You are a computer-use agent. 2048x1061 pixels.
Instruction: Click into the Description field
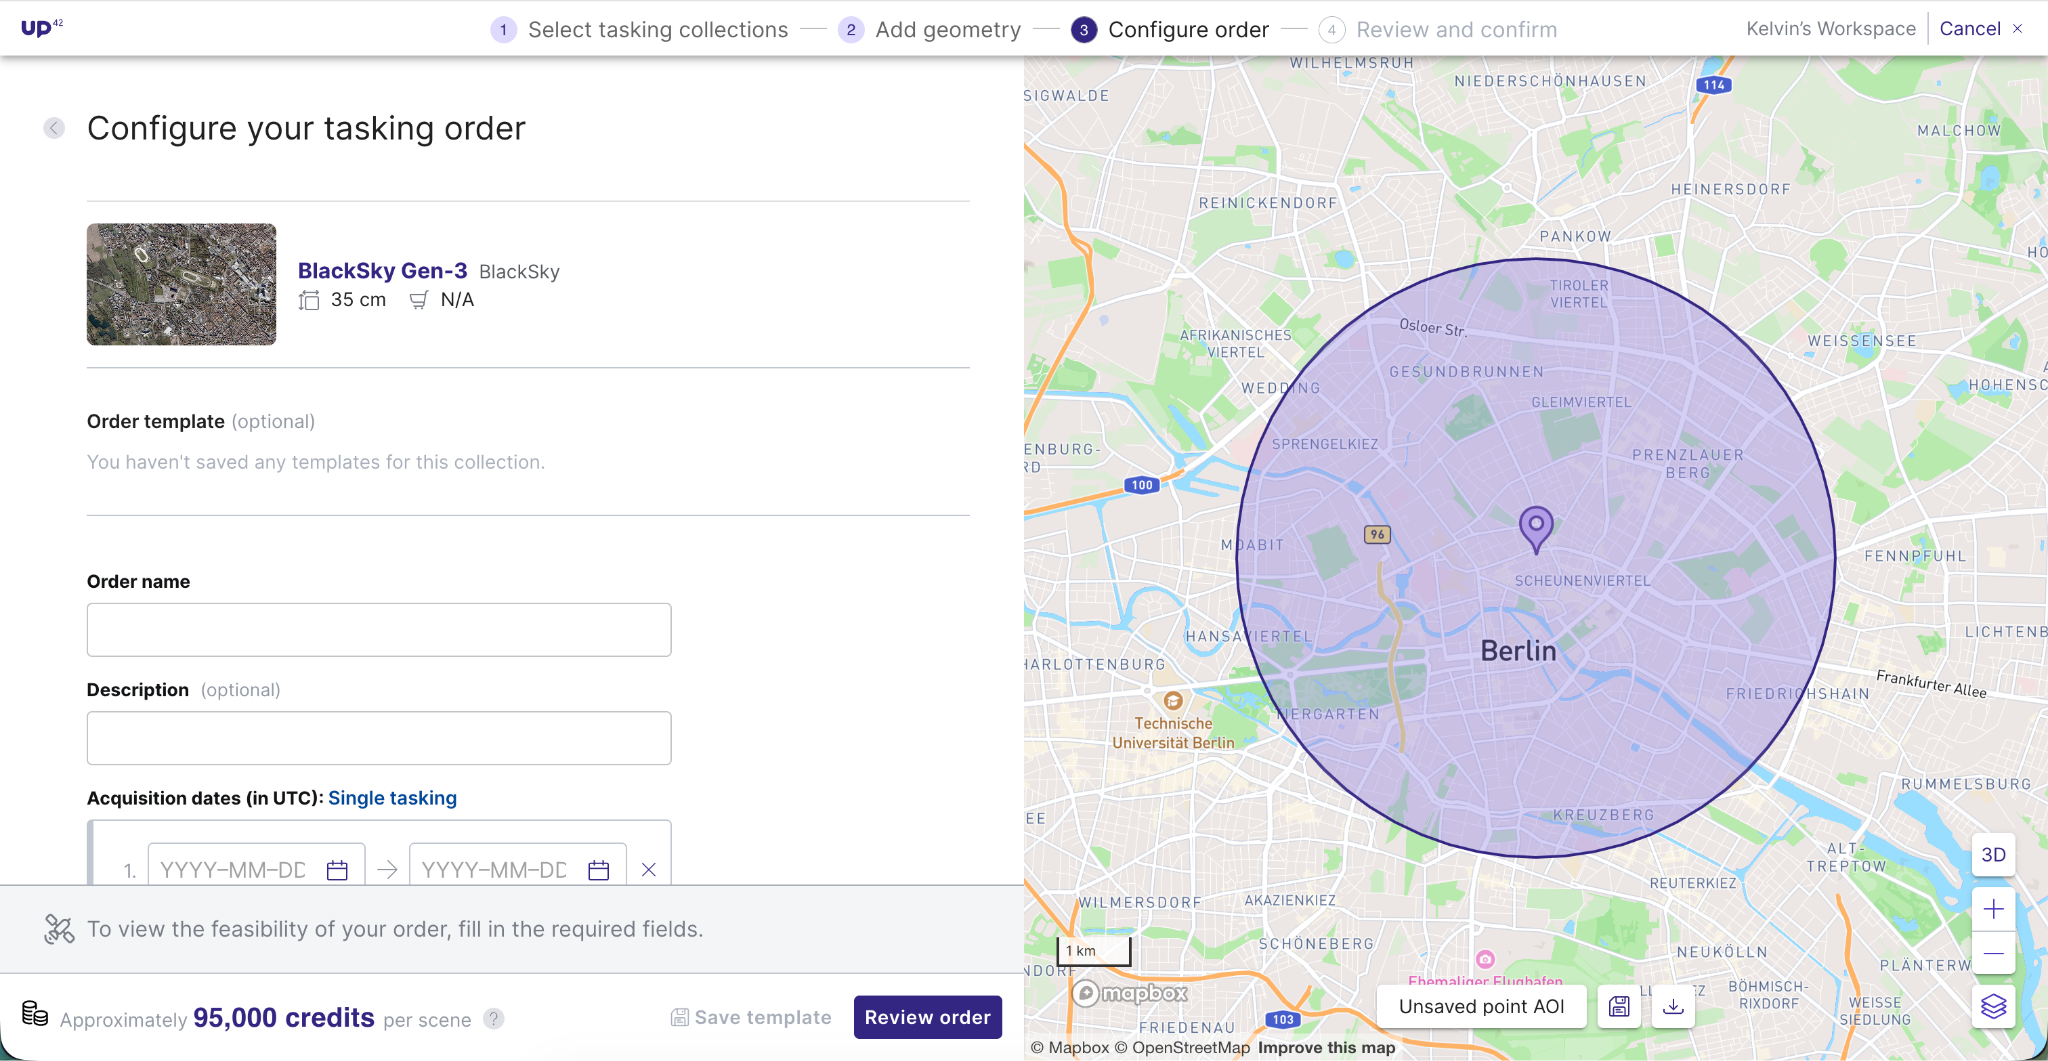[379, 738]
